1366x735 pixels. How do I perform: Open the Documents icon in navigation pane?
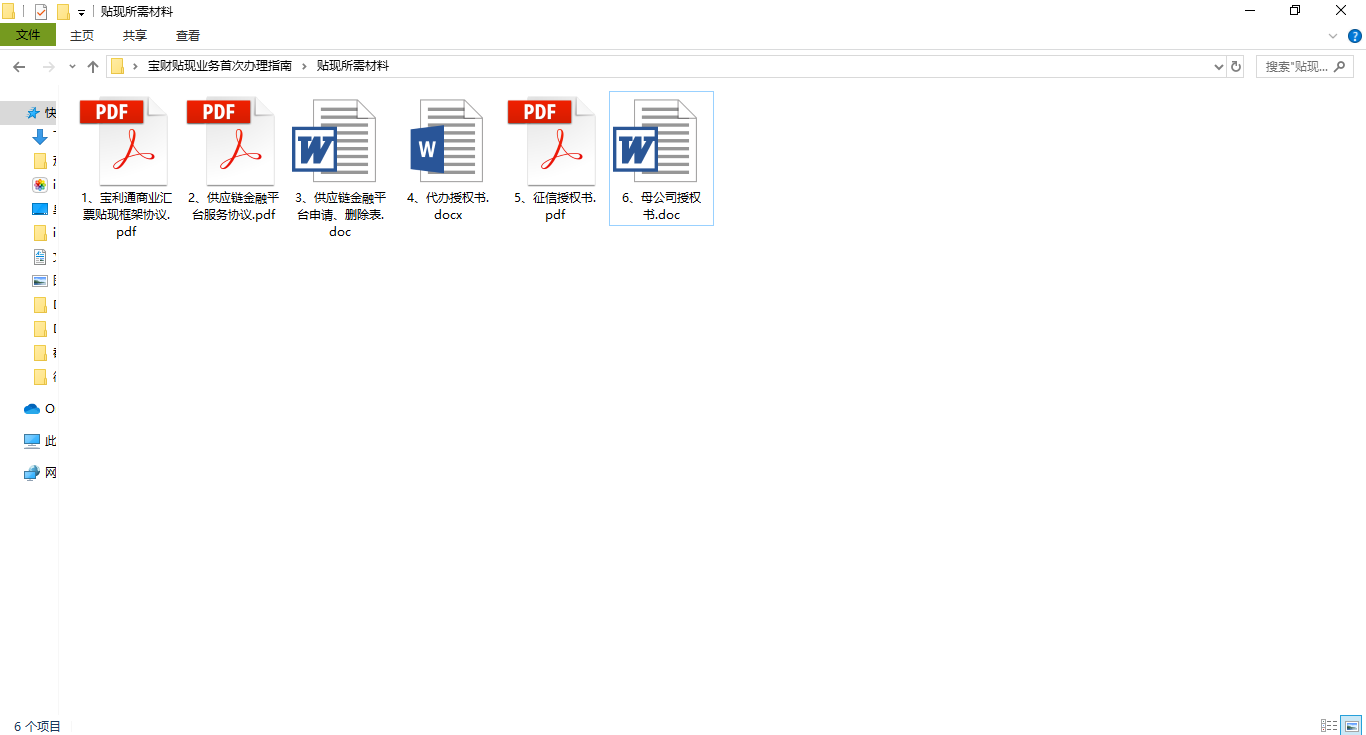coord(40,257)
